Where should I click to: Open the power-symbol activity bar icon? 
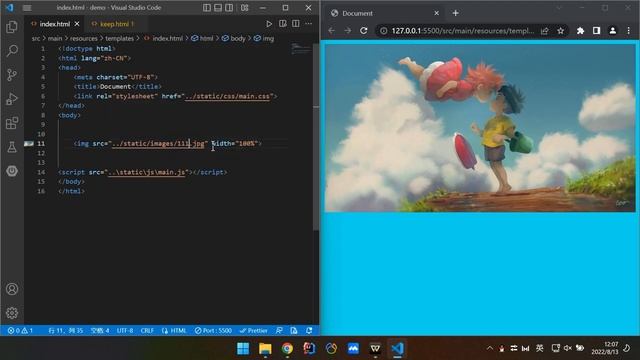[12, 171]
